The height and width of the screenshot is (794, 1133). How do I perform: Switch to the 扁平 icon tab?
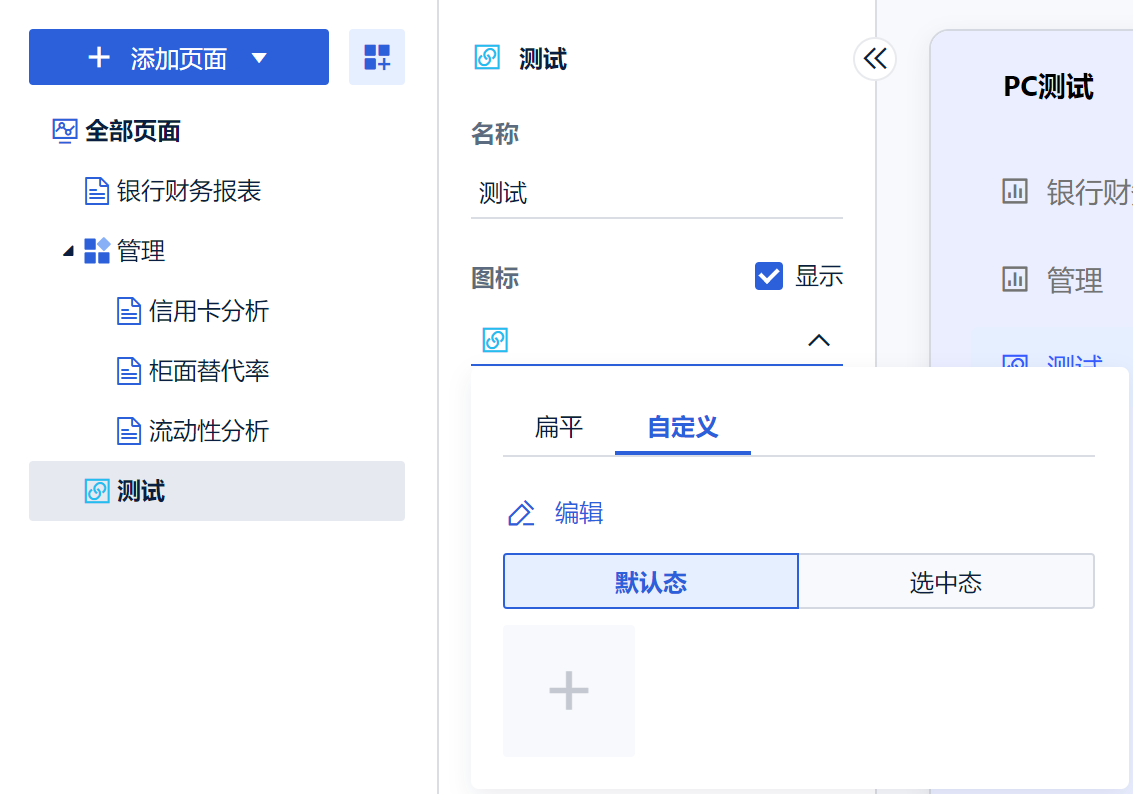[559, 428]
